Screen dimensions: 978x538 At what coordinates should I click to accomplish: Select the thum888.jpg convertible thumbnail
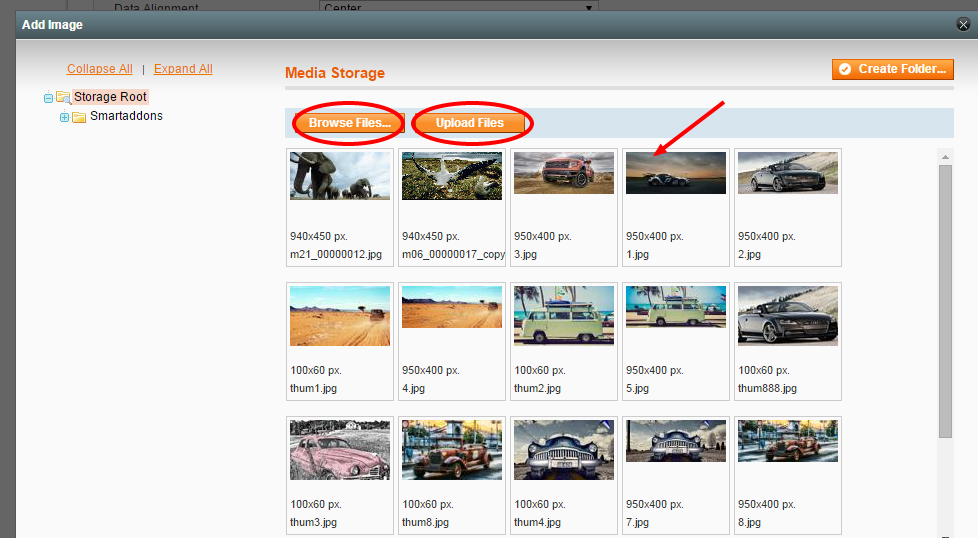click(788, 316)
